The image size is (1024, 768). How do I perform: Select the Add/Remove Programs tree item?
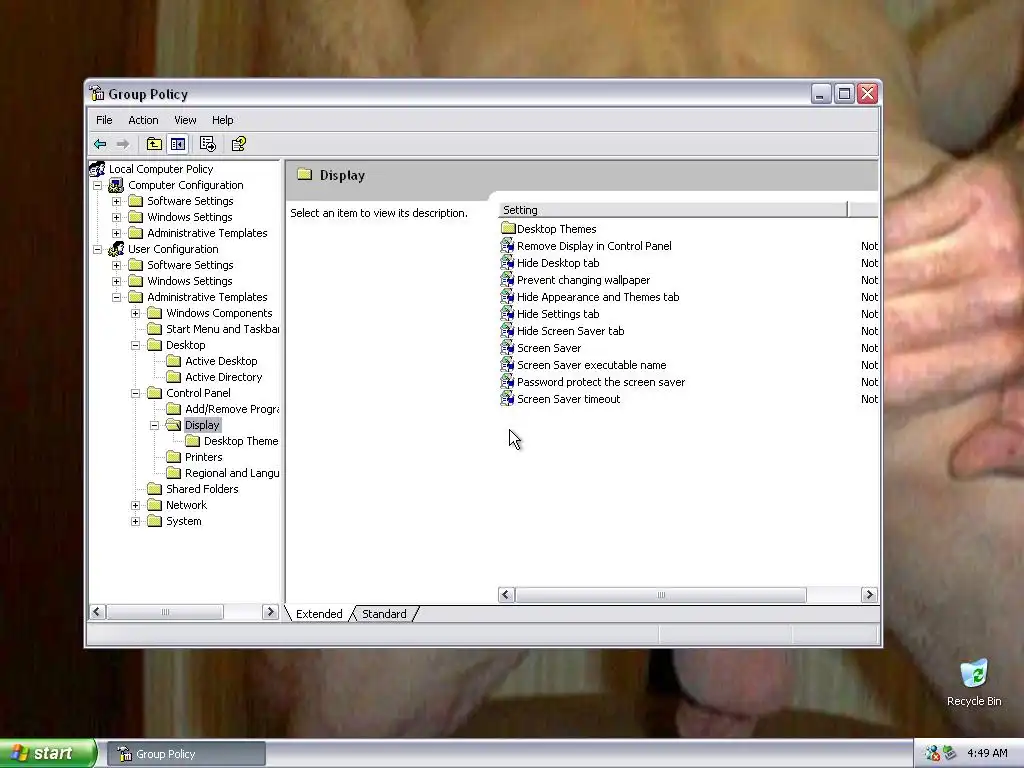pyautogui.click(x=232, y=409)
